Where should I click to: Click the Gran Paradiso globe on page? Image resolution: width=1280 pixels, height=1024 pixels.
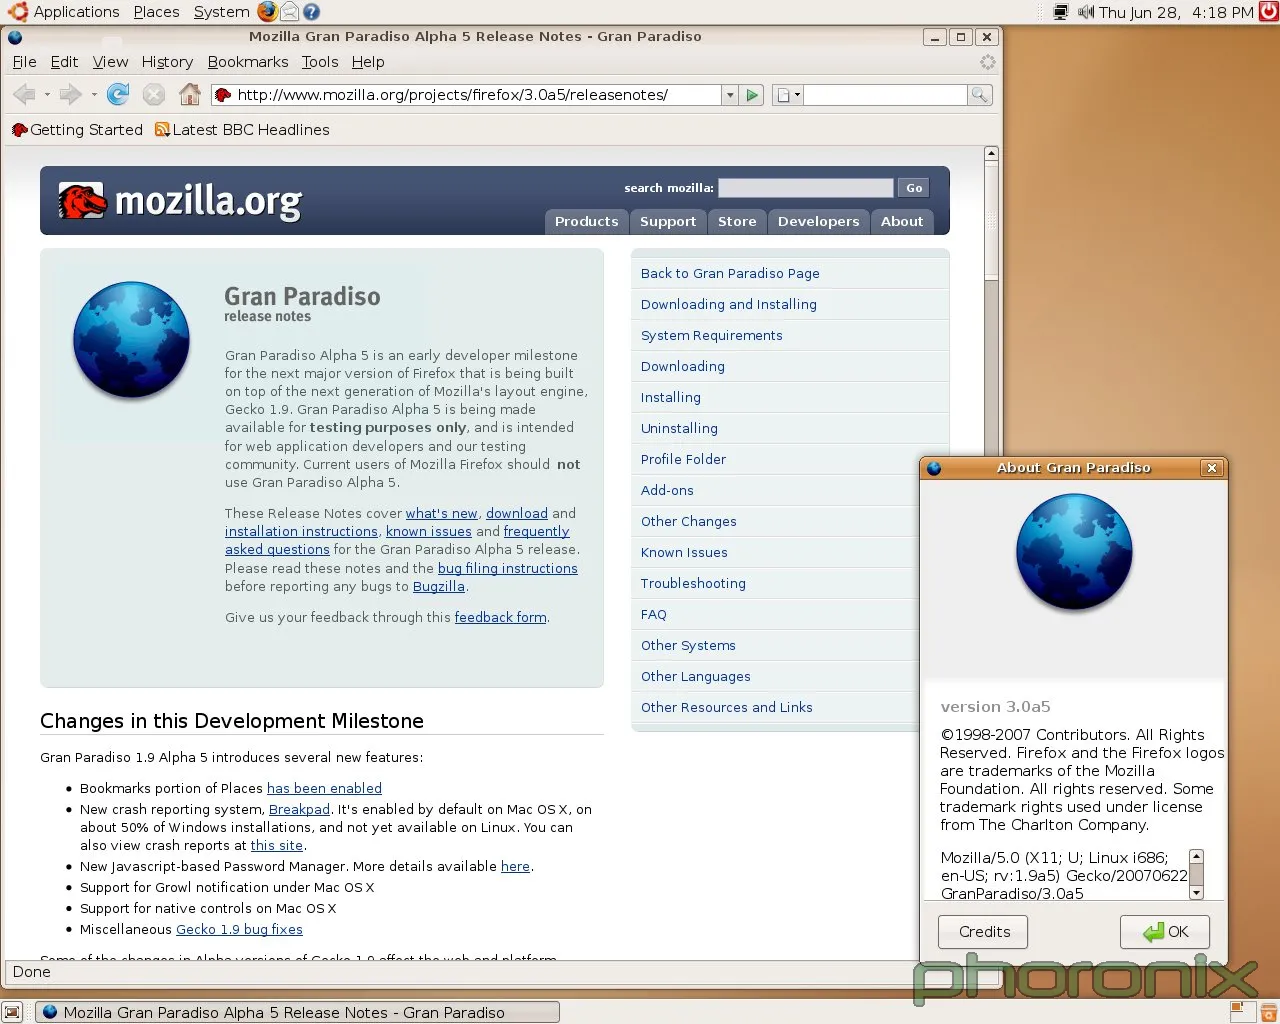(x=131, y=340)
